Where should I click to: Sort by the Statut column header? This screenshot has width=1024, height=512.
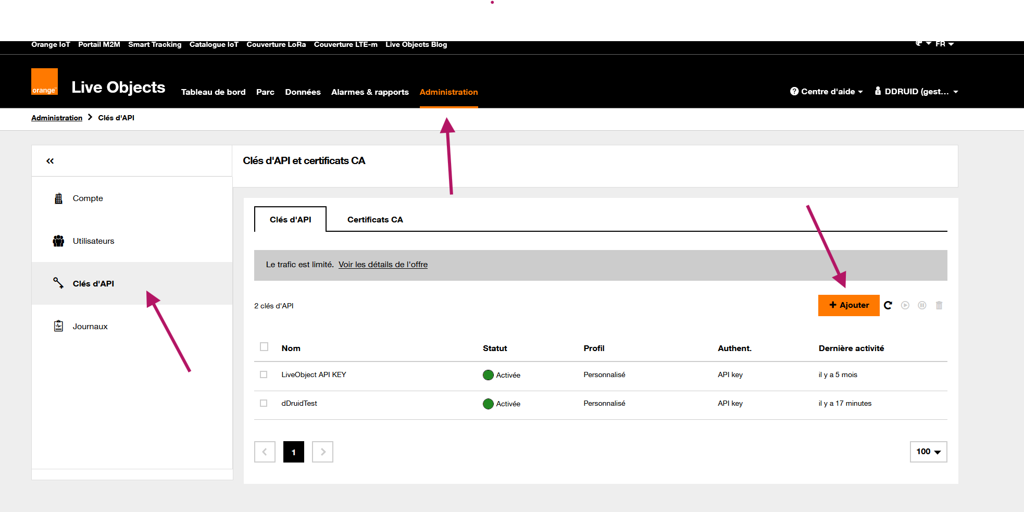[495, 348]
